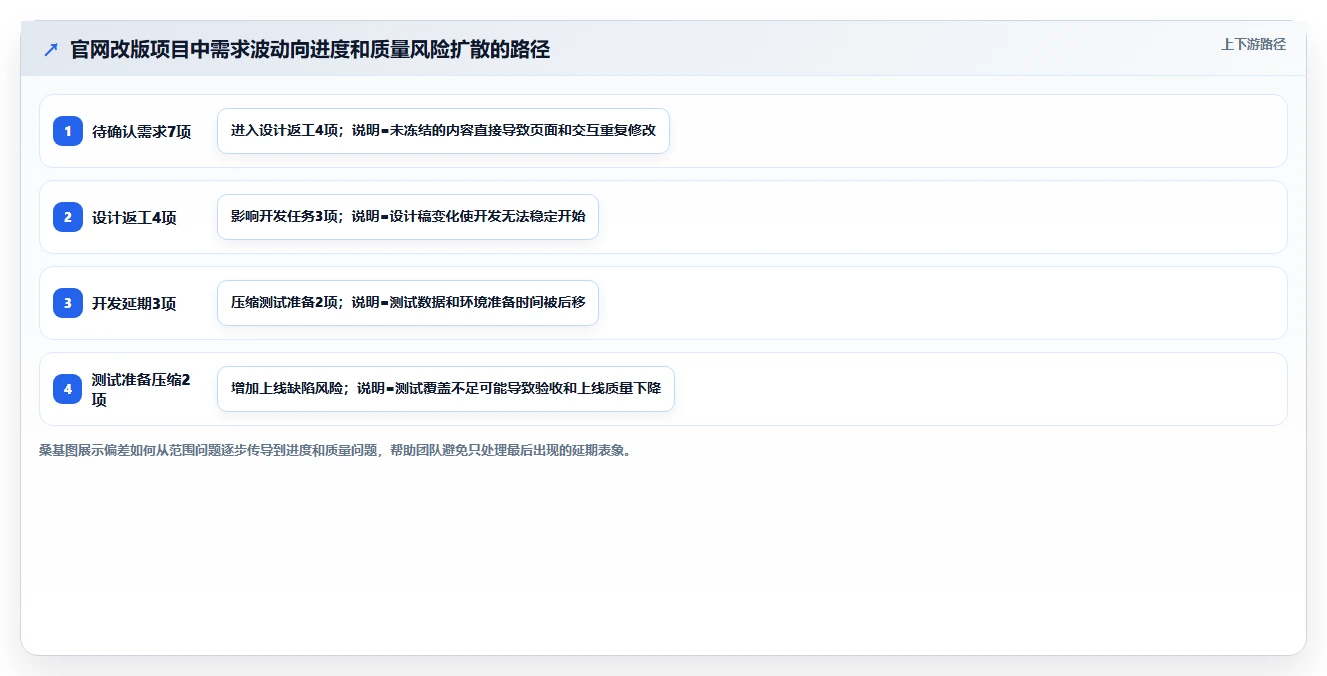Click step badge number 3
Image resolution: width=1327 pixels, height=676 pixels.
pos(68,303)
